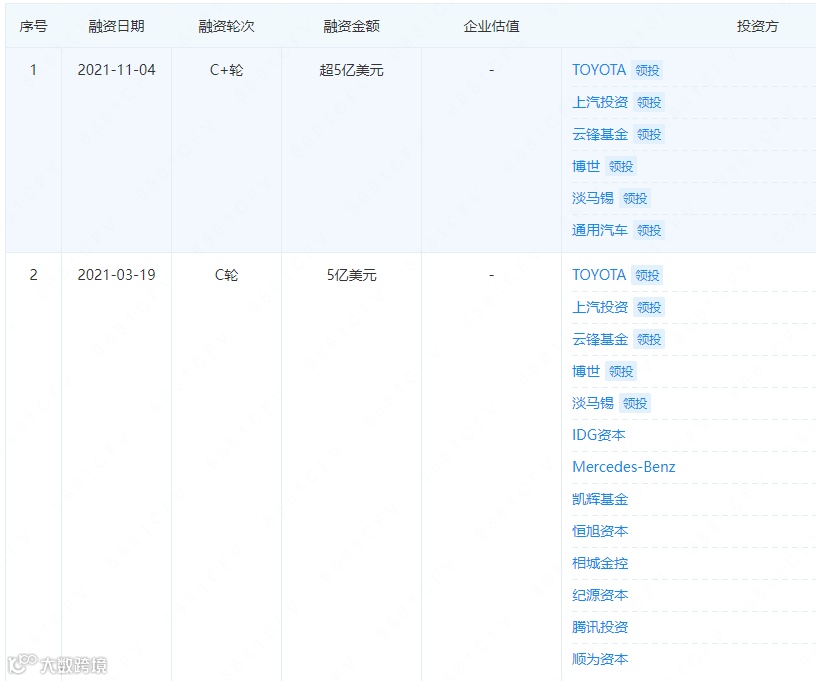
Task: Click the 领投 tag beside TOYOTA in C+轮 row
Action: (647, 70)
